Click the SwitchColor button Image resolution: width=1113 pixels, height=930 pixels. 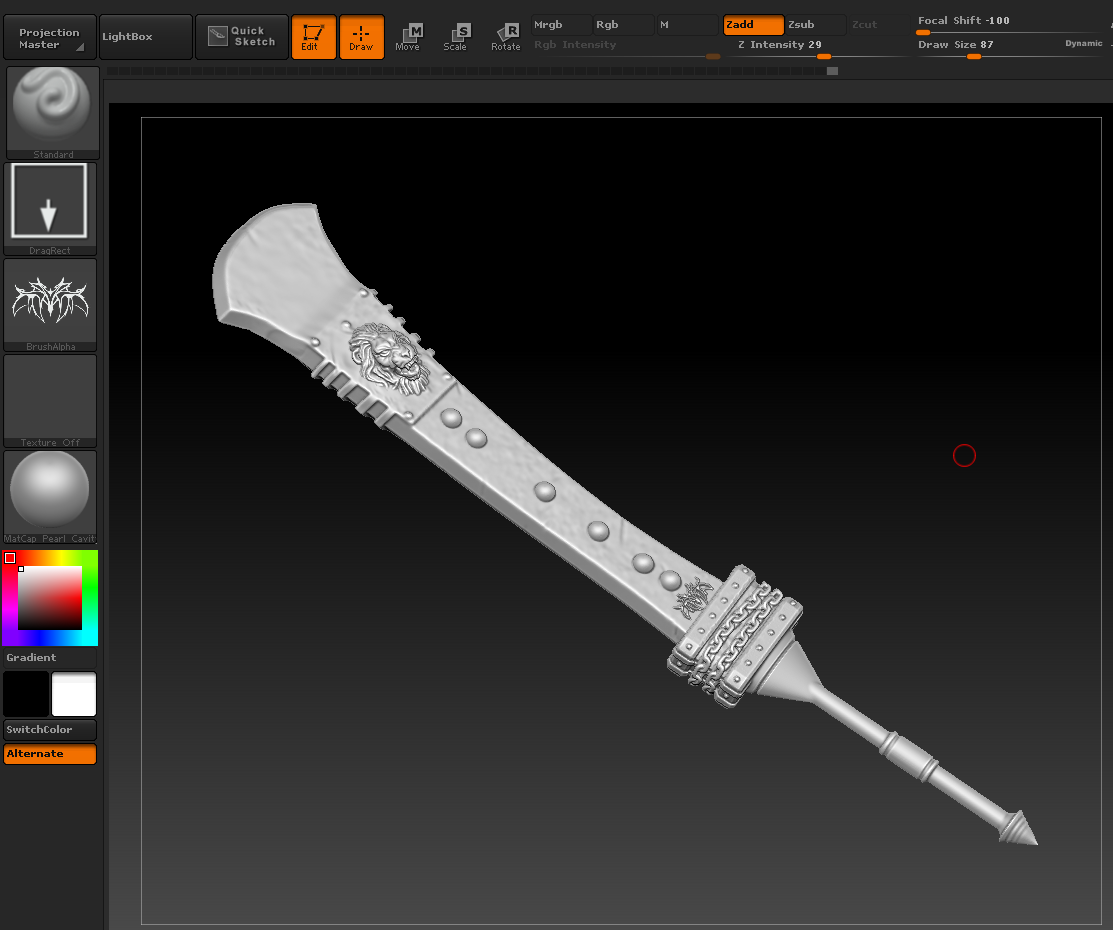tap(50, 729)
